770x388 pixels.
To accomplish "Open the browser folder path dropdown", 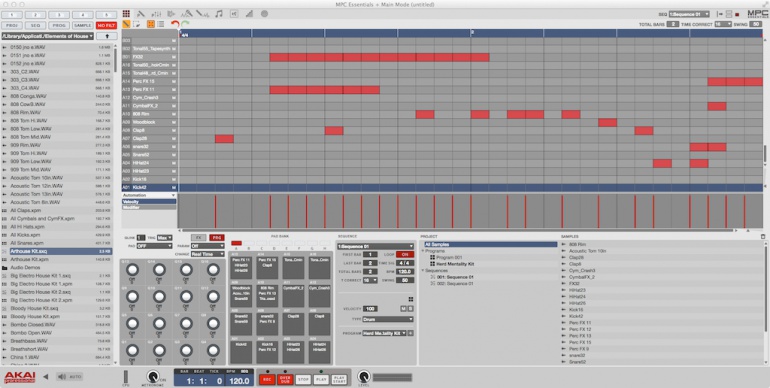I will click(48, 36).
